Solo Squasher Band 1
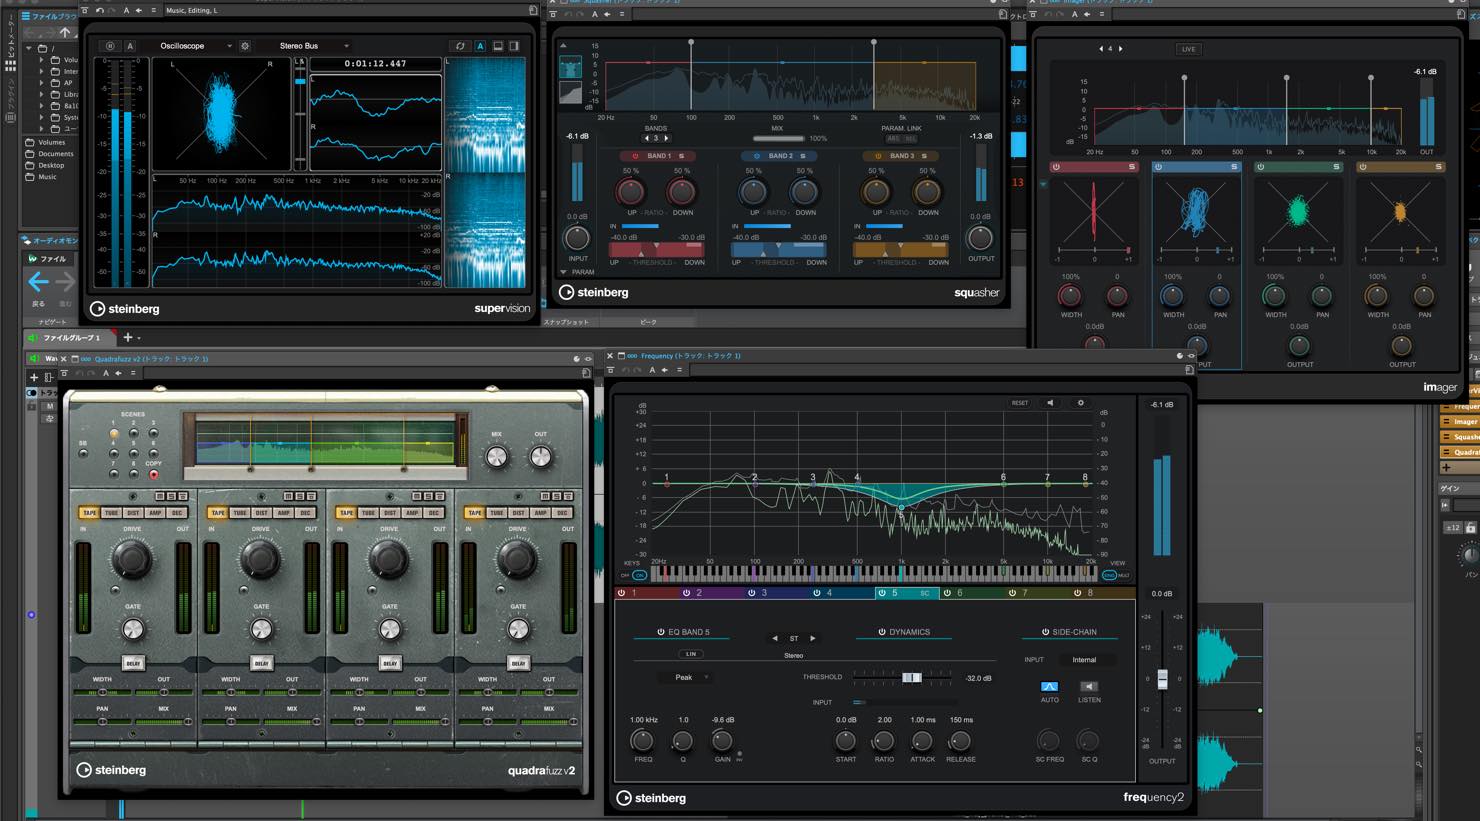Image resolution: width=1480 pixels, height=821 pixels. click(682, 156)
